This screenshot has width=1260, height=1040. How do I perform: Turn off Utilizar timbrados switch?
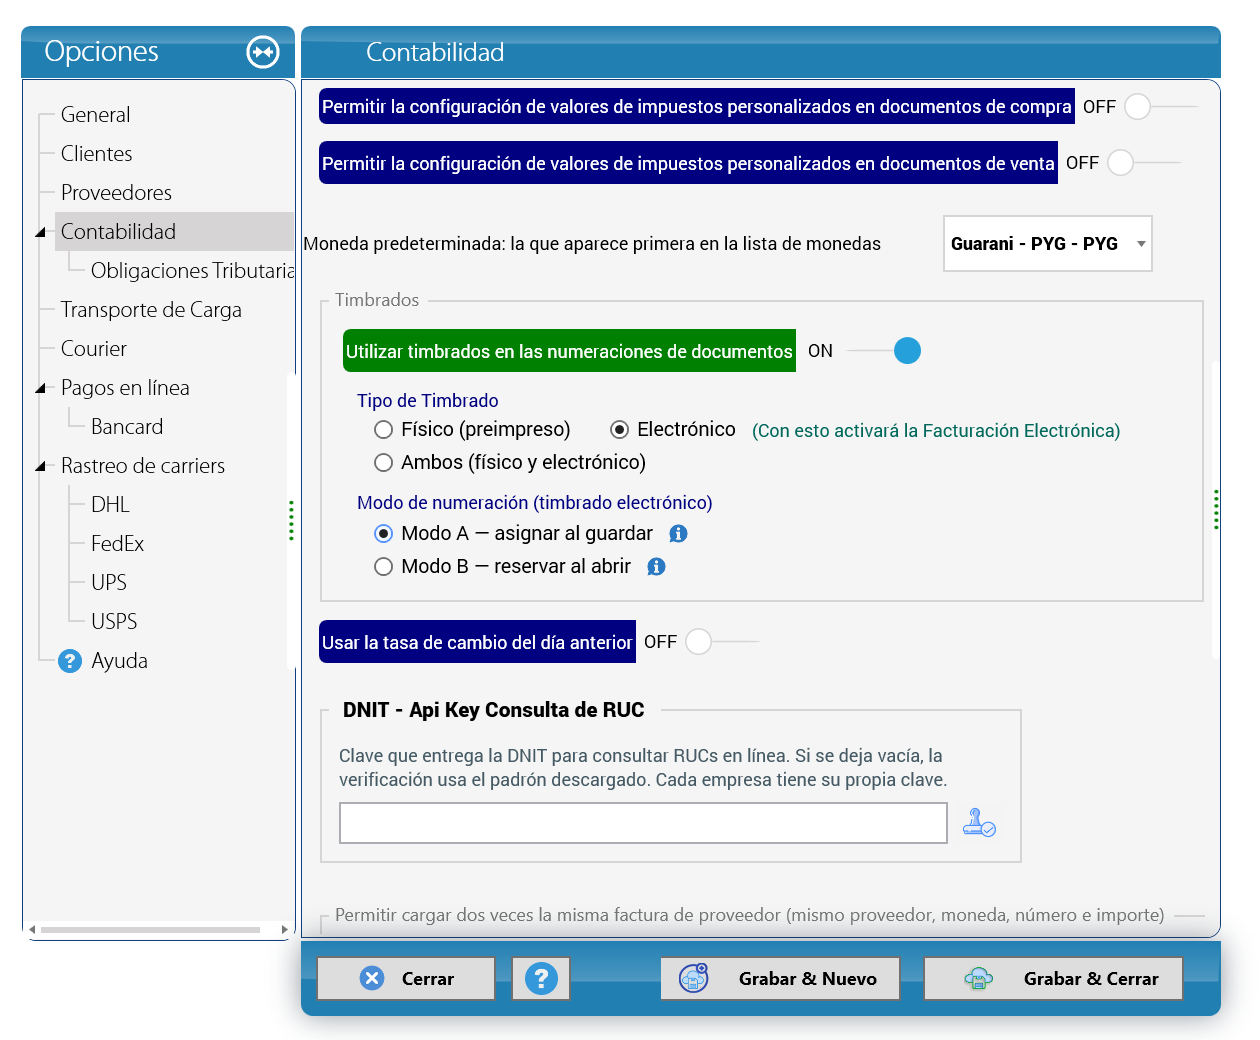coord(884,351)
